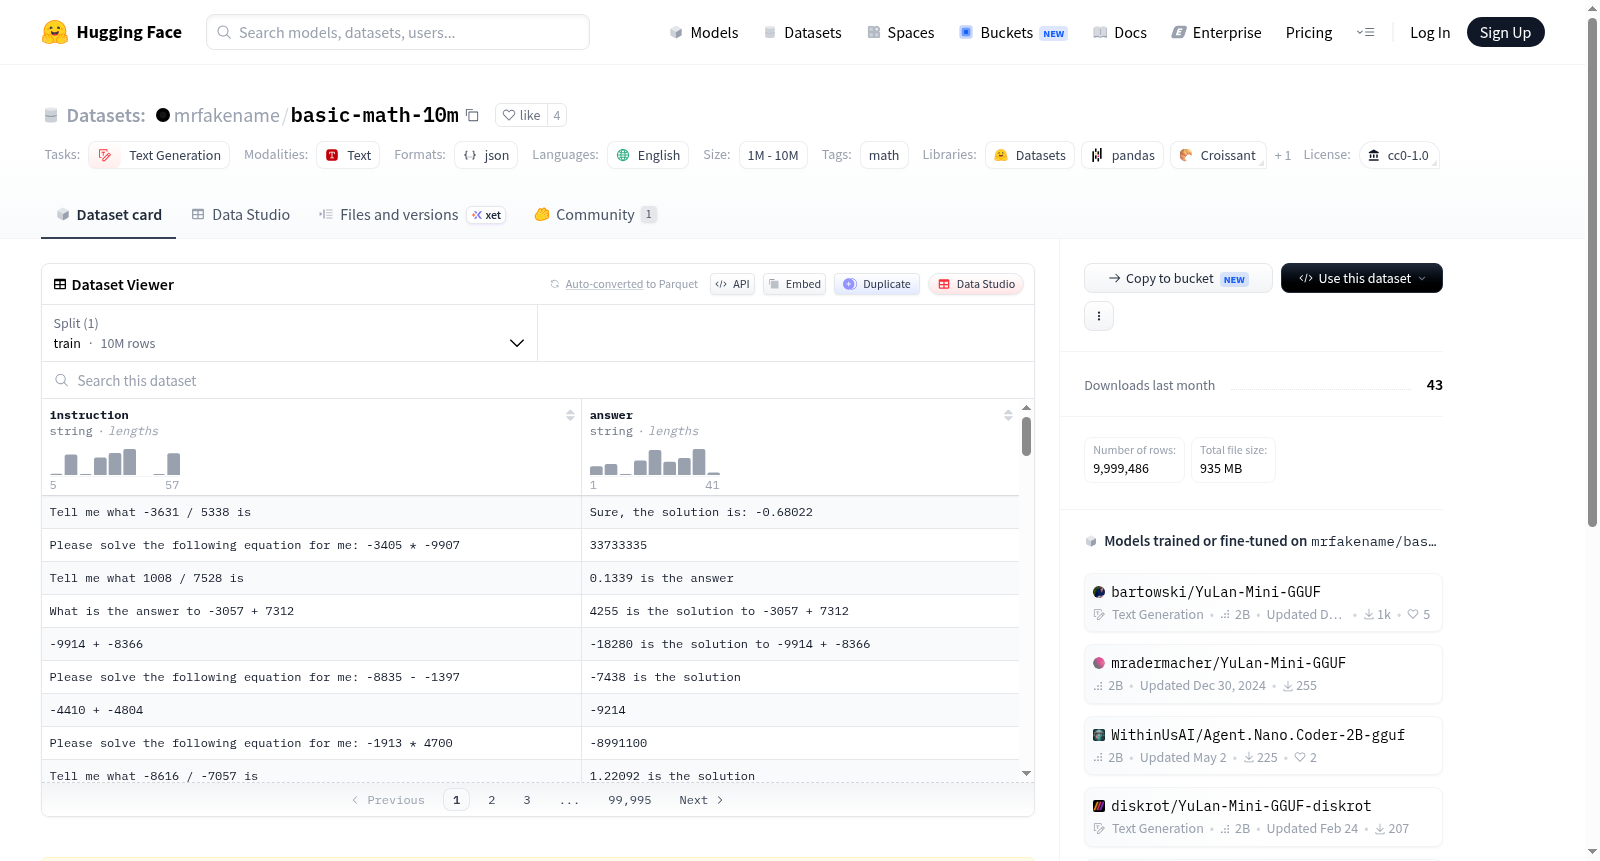Click the Text modality tag
The image size is (1600, 861).
click(348, 155)
